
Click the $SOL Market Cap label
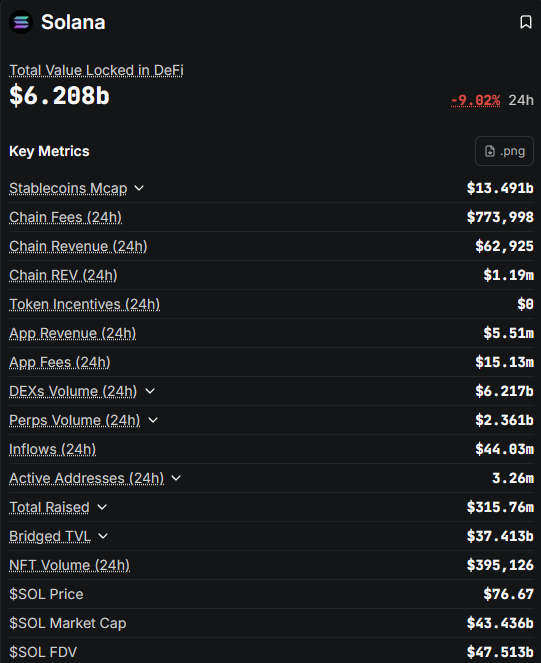point(68,623)
